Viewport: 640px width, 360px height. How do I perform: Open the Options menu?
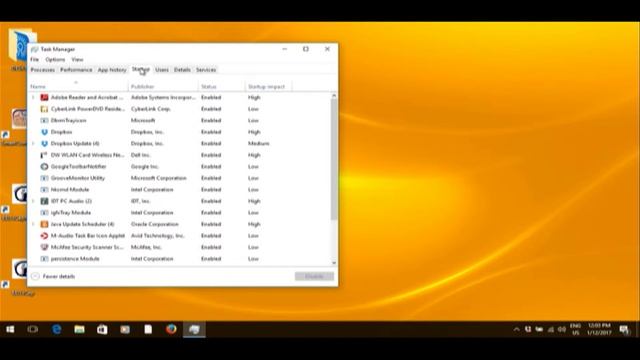point(55,60)
